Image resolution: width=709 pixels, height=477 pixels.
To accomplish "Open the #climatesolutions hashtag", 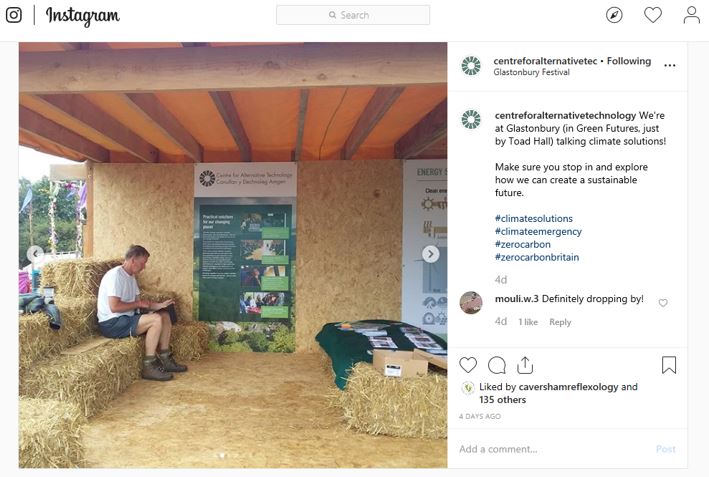I will click(534, 218).
